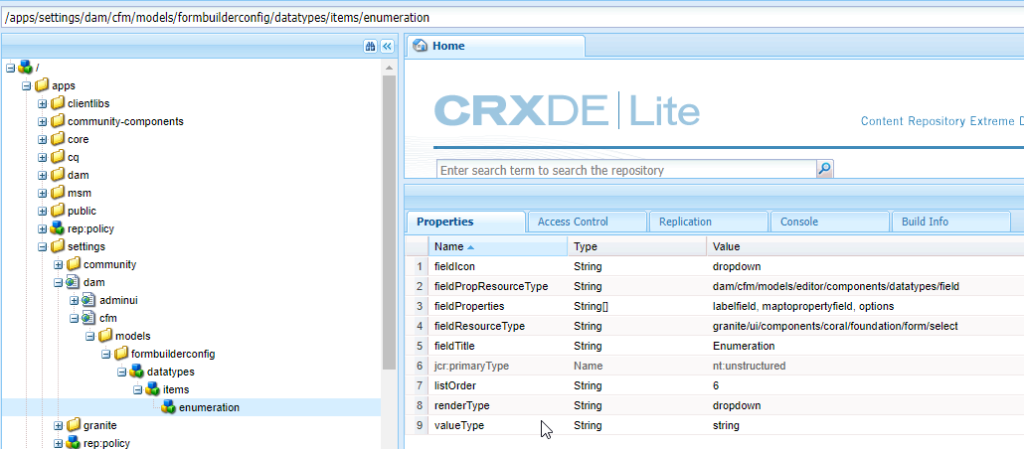This screenshot has width=1024, height=449.
Task: Collapse the tree panel with double-arrow icon
Action: pos(387,47)
